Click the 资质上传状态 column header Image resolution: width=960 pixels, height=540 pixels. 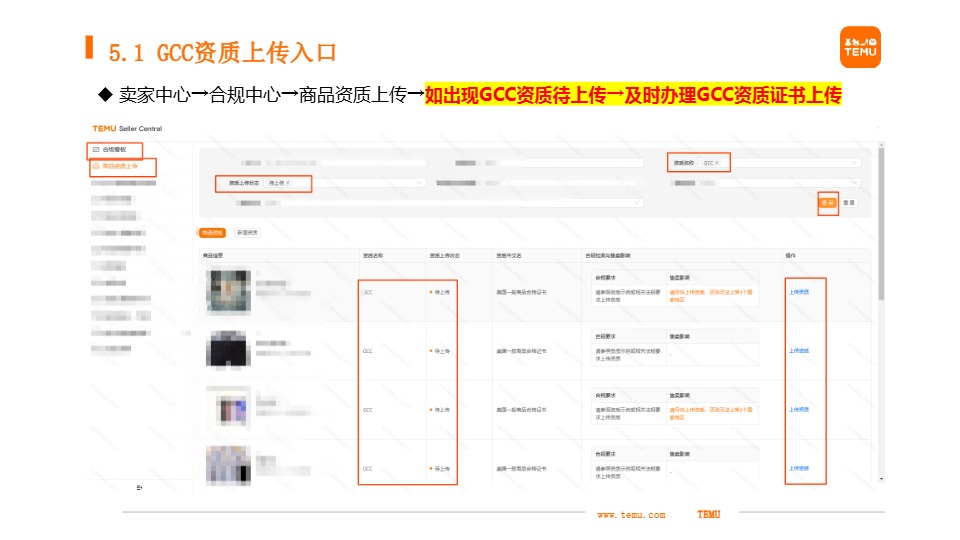pyautogui.click(x=444, y=255)
